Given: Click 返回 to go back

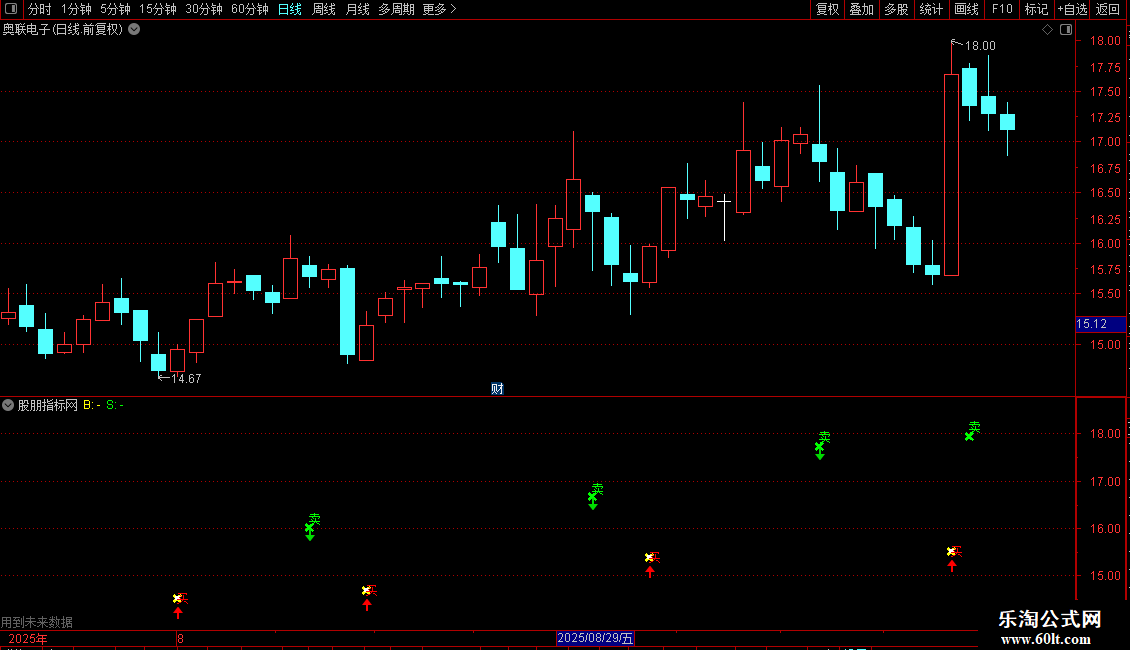Looking at the screenshot, I should (x=1108, y=9).
